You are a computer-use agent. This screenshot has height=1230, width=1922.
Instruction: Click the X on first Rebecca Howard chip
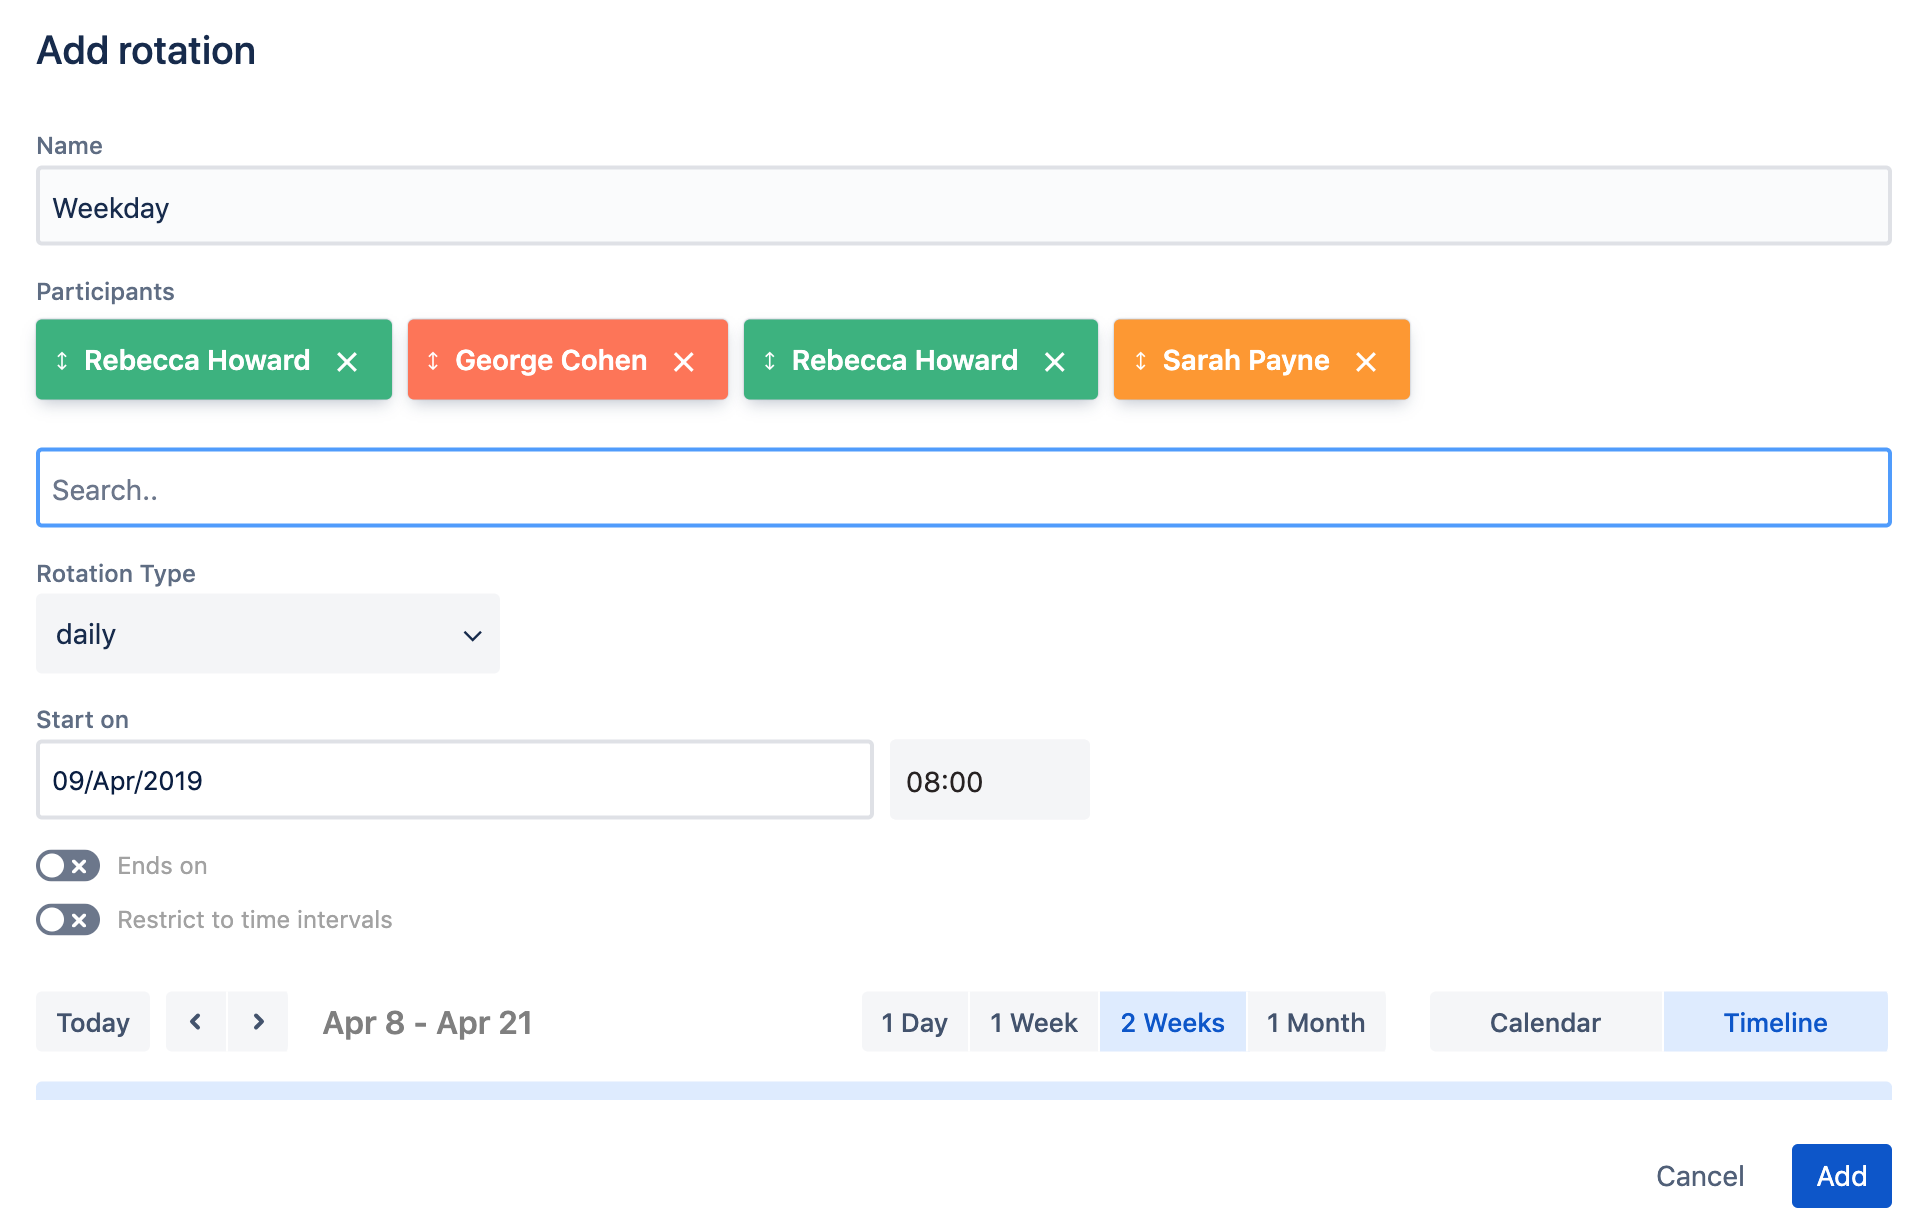[347, 362]
